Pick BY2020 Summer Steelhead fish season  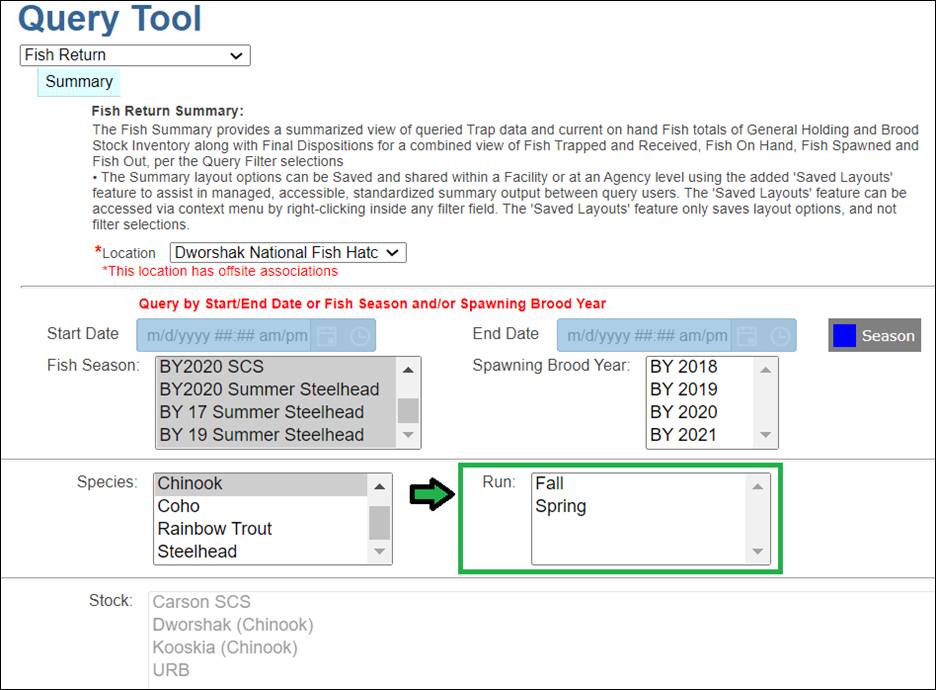coord(269,389)
